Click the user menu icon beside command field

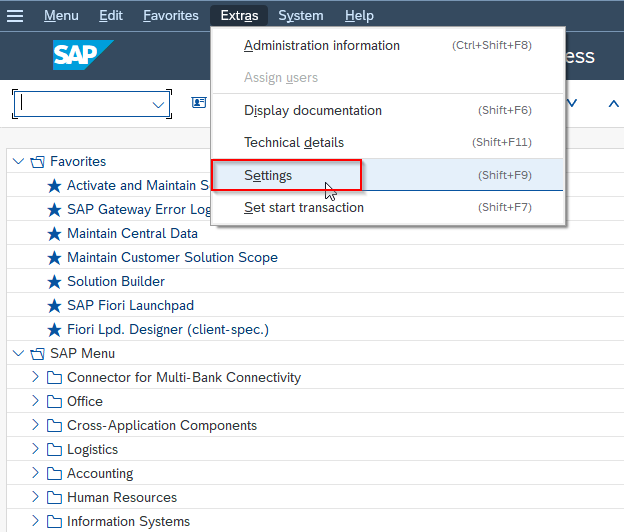199,103
